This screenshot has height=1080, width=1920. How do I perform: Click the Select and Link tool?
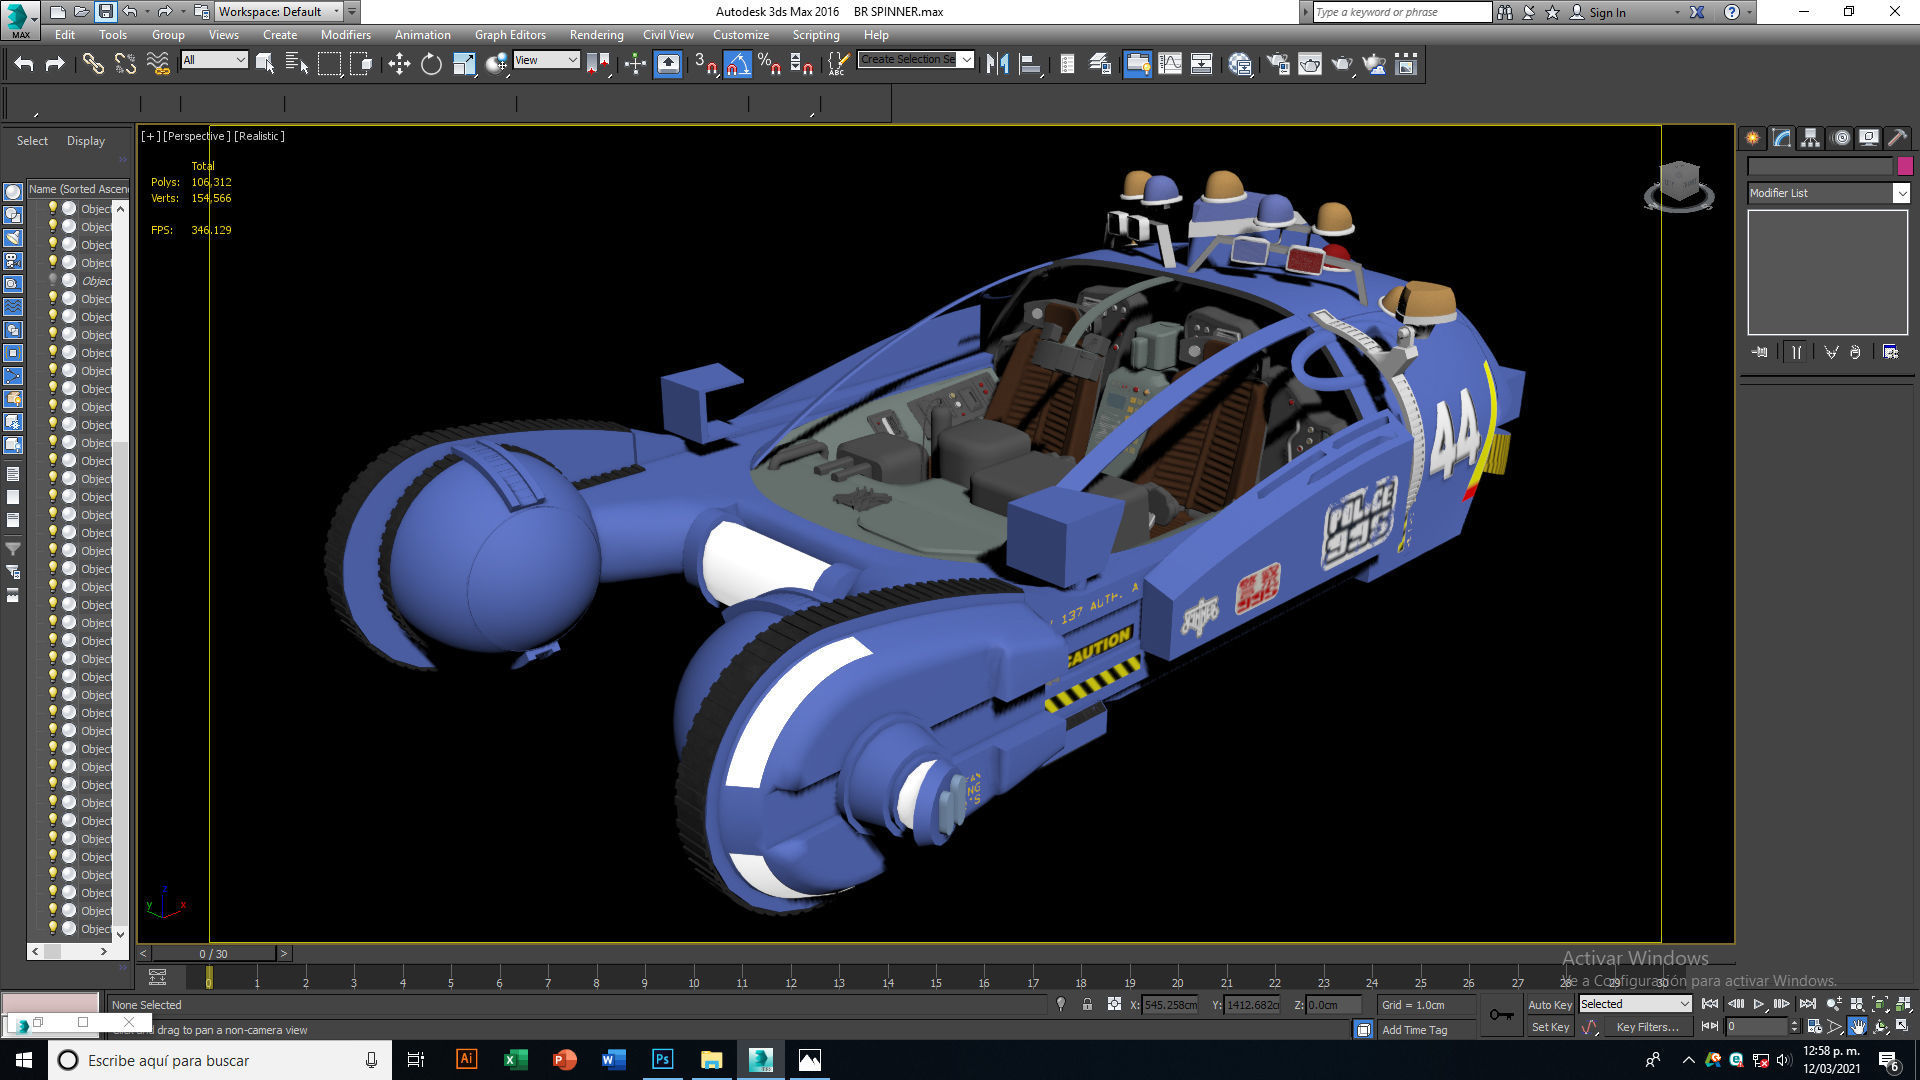click(x=93, y=64)
